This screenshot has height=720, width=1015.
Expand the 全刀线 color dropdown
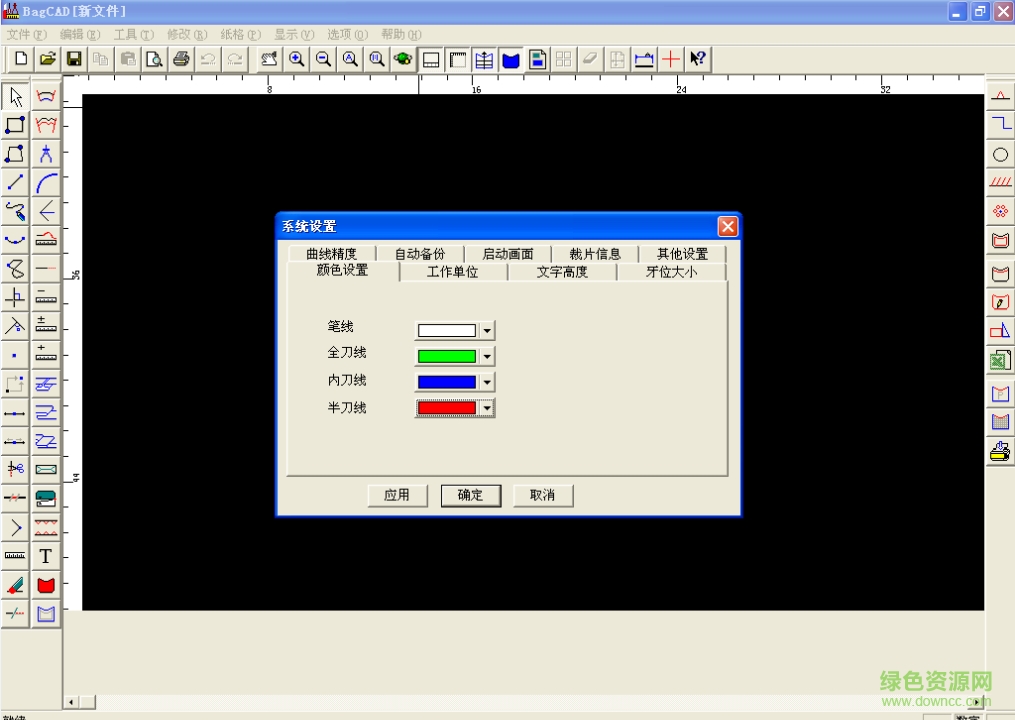[486, 356]
